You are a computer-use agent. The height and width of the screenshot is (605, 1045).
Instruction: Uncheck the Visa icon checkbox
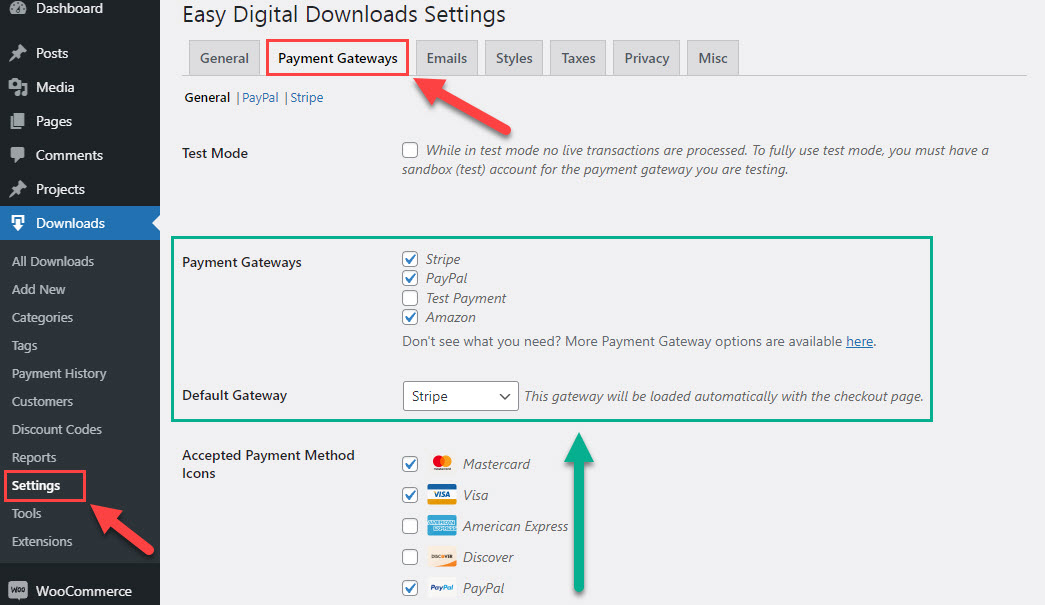(x=410, y=495)
